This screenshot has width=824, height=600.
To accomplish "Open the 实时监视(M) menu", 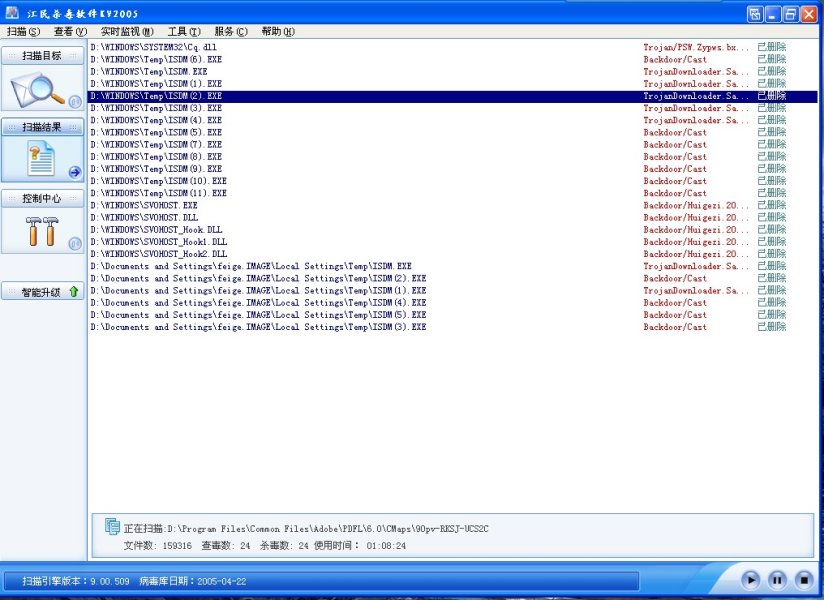I will tap(127, 32).
